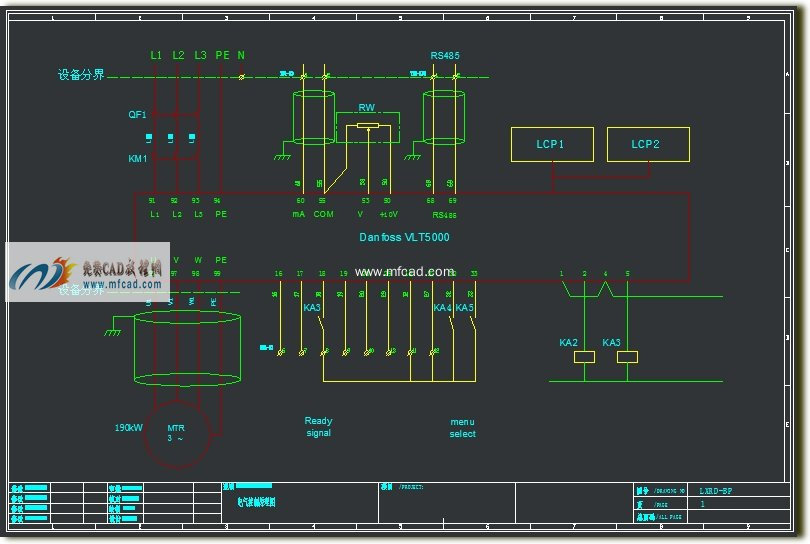Select the KA3 relay coil symbol on the right

(x=627, y=357)
